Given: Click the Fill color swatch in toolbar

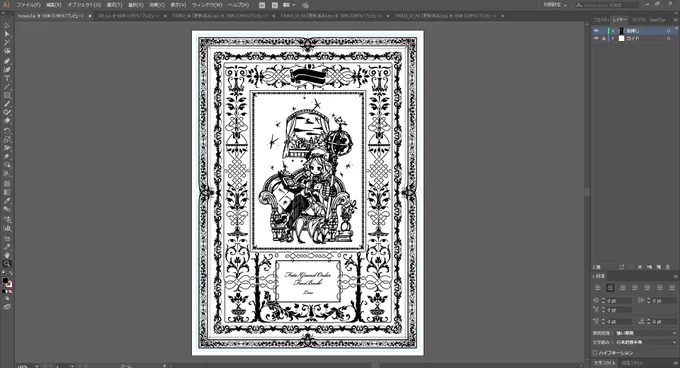Looking at the screenshot, I should (x=5, y=281).
